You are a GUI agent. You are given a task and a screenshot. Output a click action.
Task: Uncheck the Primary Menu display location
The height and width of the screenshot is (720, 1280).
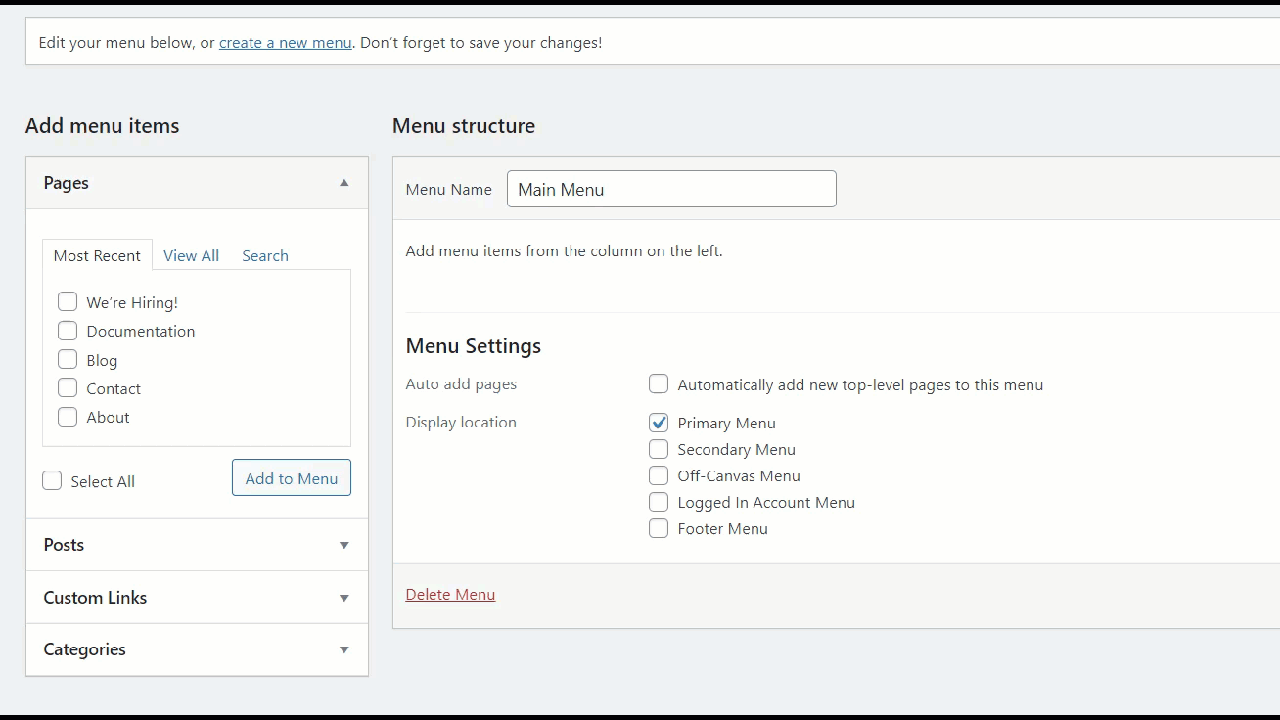tap(658, 423)
